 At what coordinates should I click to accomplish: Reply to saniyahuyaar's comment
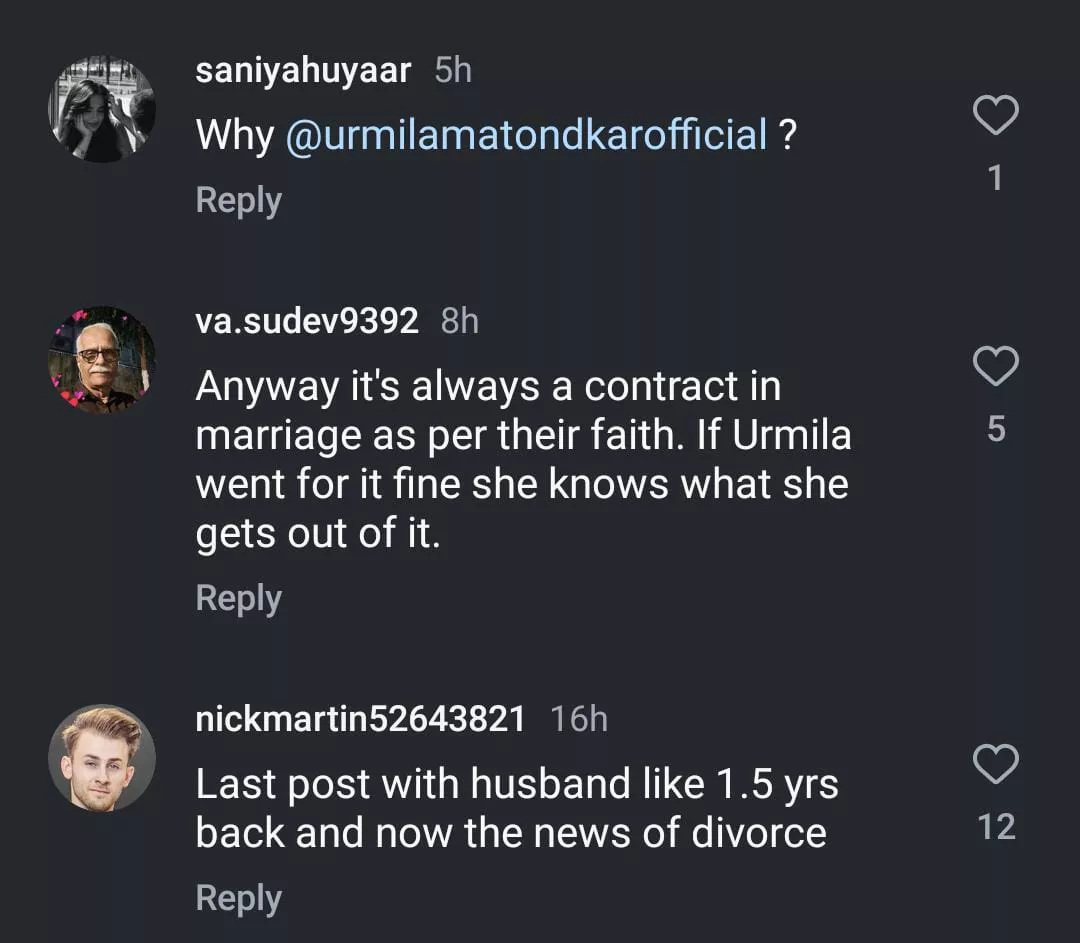(238, 200)
